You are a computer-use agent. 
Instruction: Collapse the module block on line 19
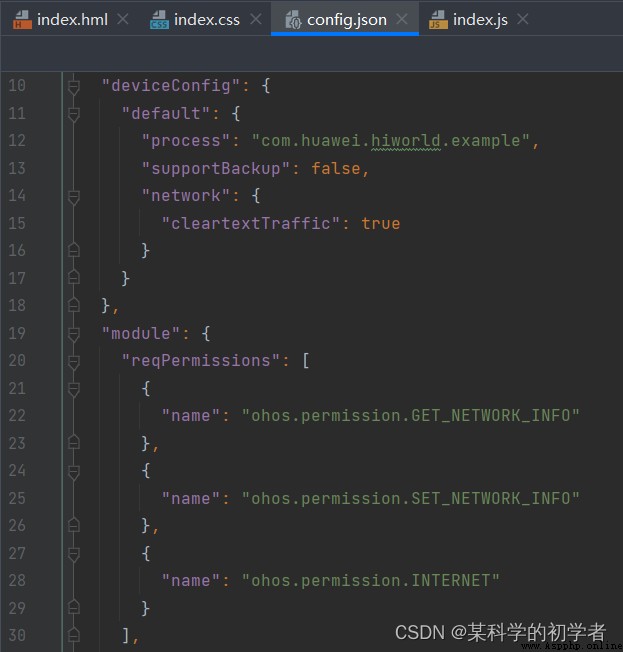[x=74, y=334]
